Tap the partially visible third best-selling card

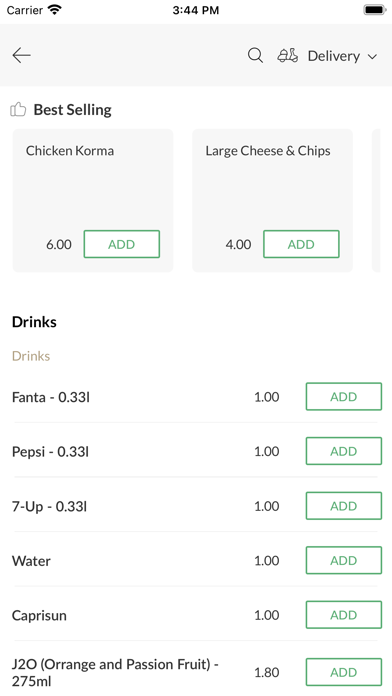376,201
